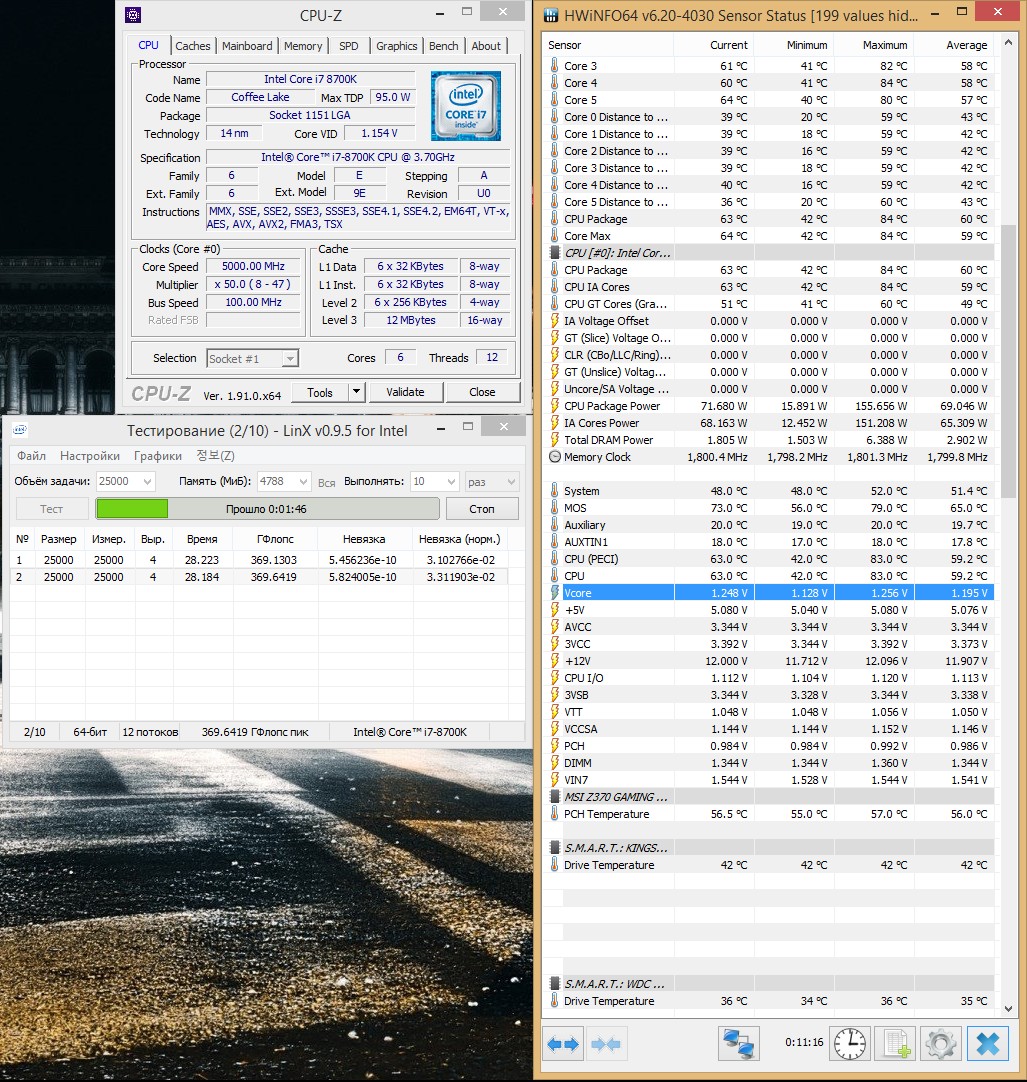Select LinX result row with 369.6419 GFlops

pyautogui.click(x=261, y=577)
